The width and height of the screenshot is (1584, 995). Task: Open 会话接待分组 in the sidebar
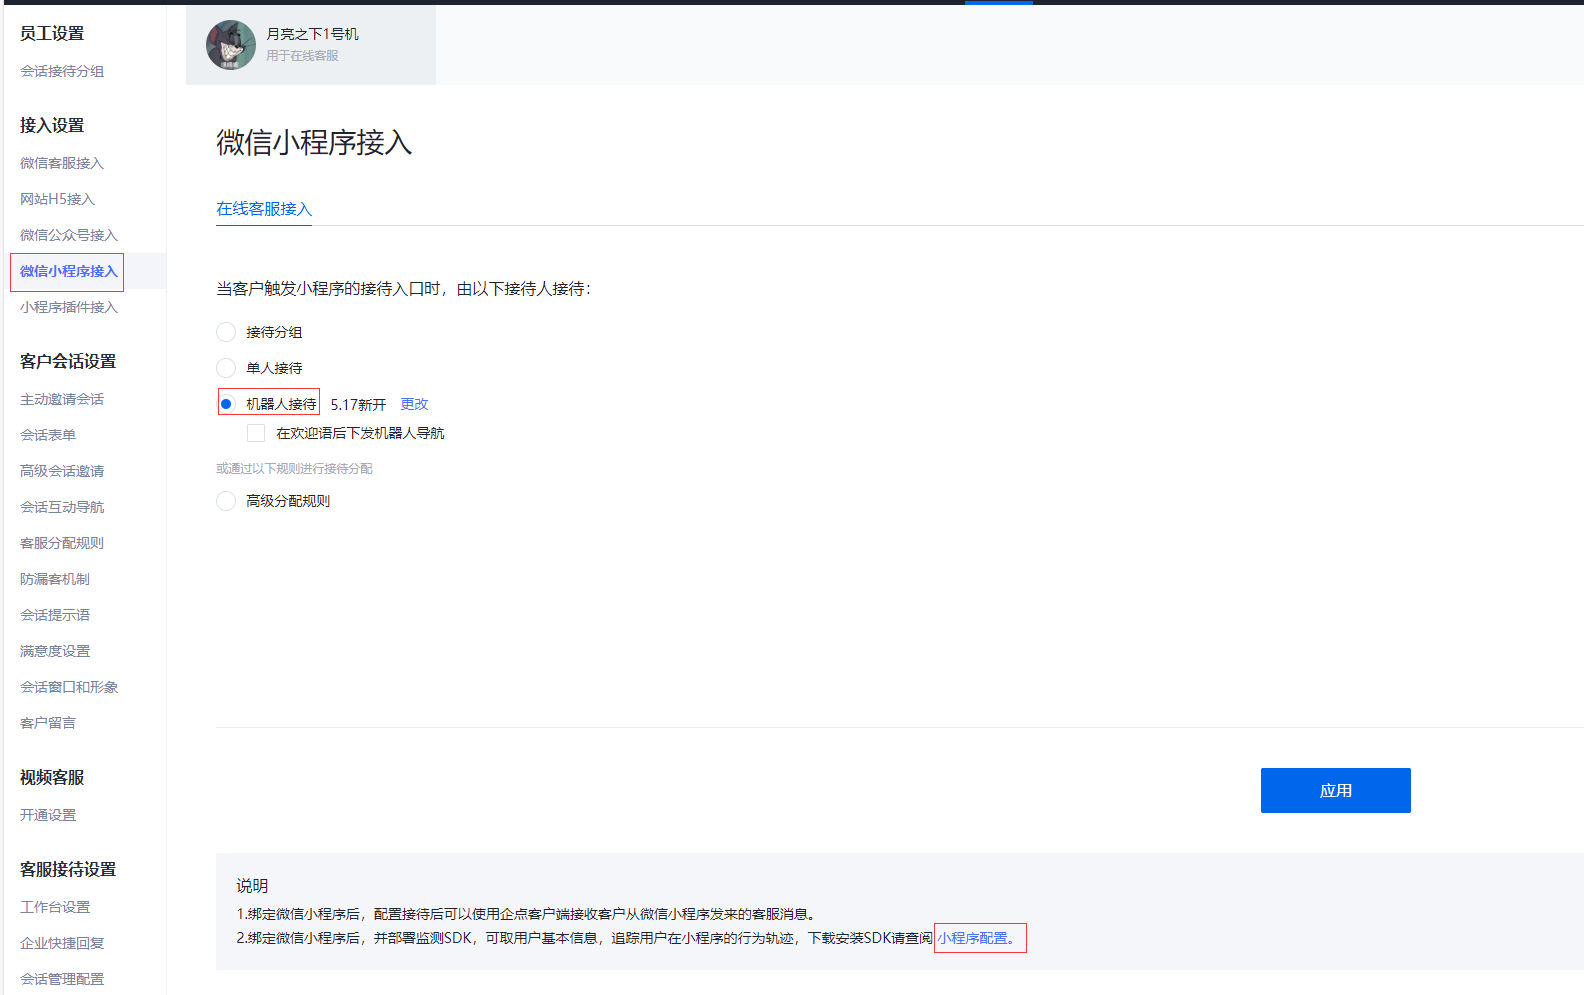point(62,71)
